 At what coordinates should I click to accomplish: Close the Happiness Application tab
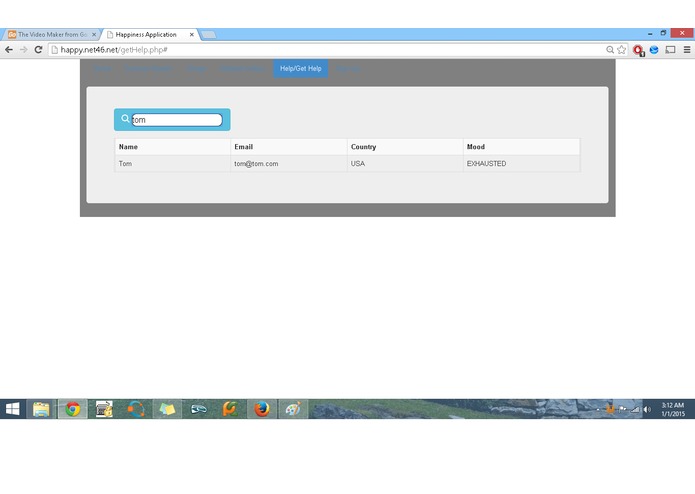pyautogui.click(x=191, y=35)
